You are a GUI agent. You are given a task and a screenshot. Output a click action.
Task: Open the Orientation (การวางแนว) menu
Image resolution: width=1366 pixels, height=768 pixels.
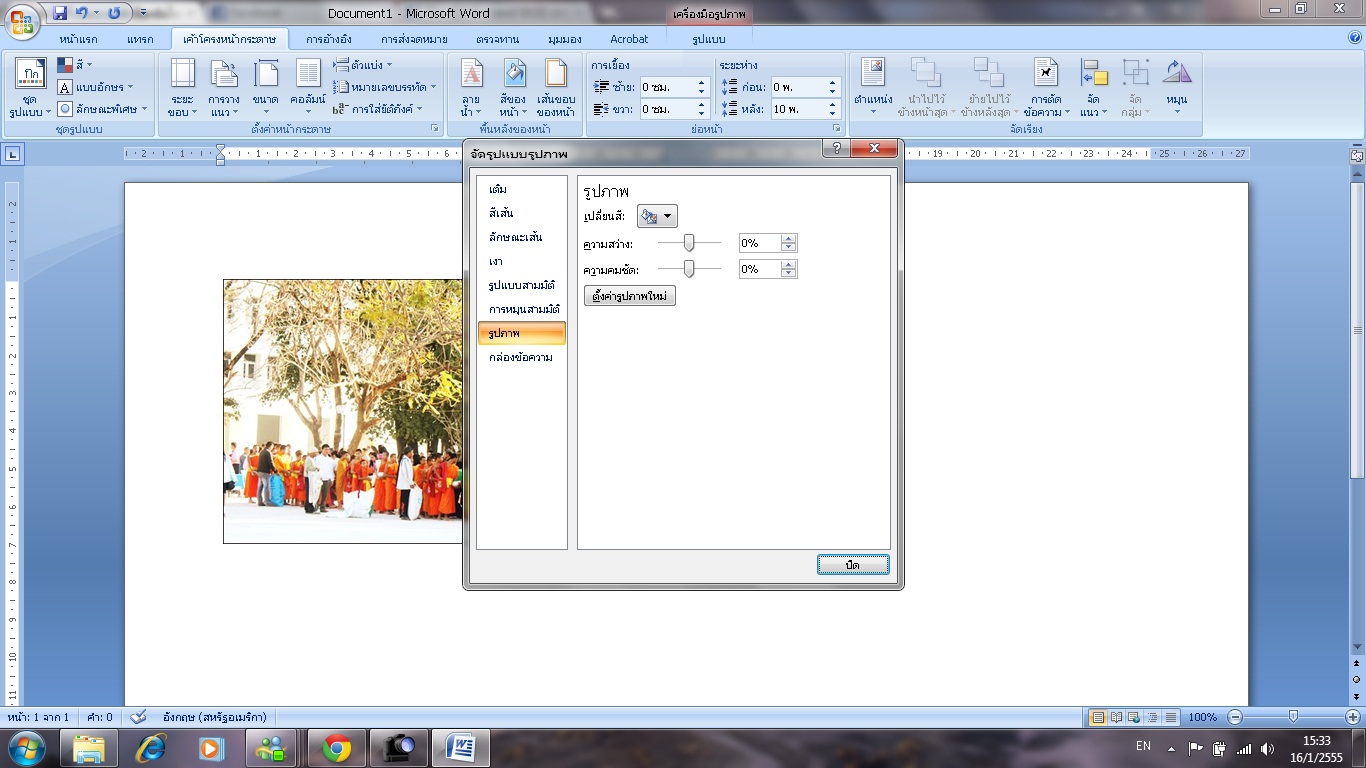pos(224,88)
